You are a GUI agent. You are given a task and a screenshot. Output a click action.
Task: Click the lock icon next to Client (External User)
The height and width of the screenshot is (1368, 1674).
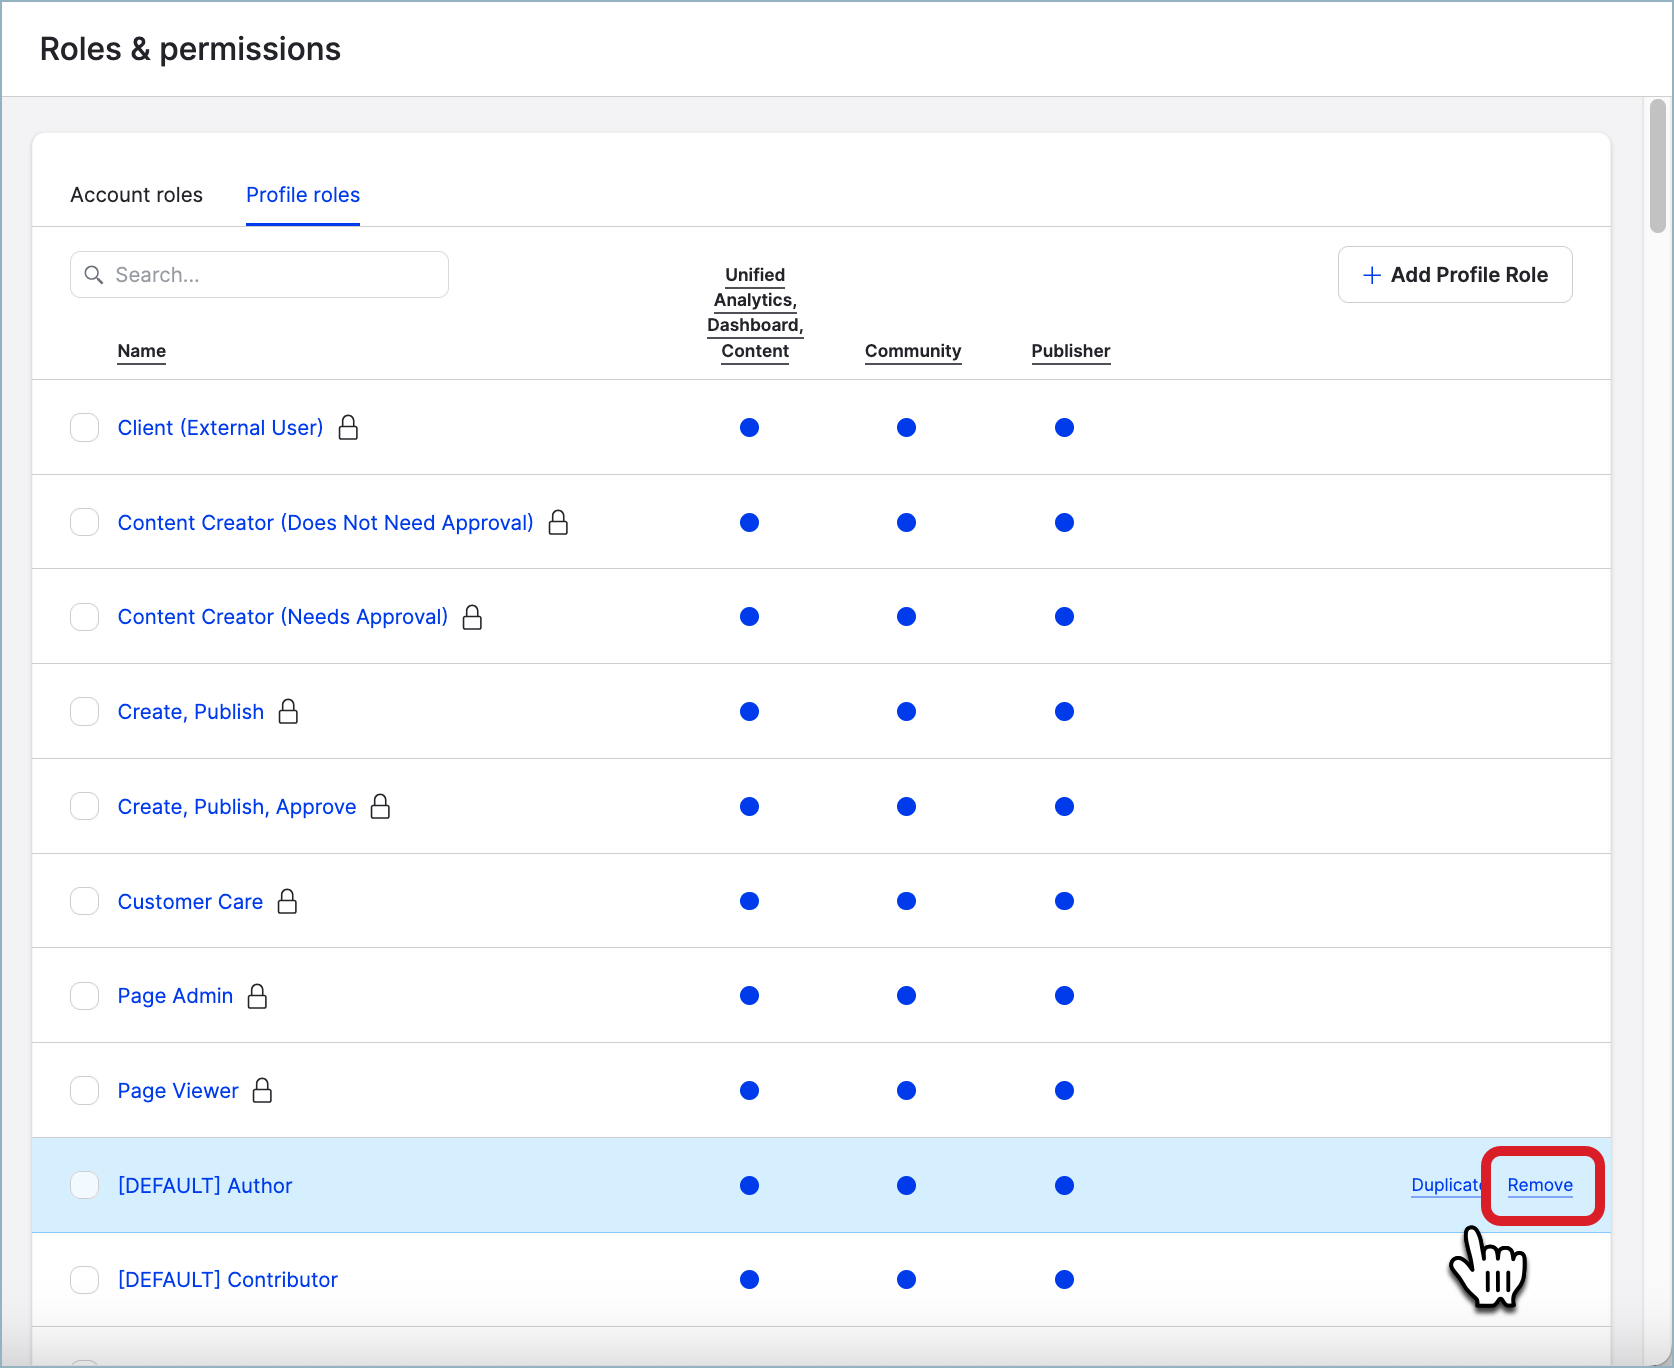[349, 427]
